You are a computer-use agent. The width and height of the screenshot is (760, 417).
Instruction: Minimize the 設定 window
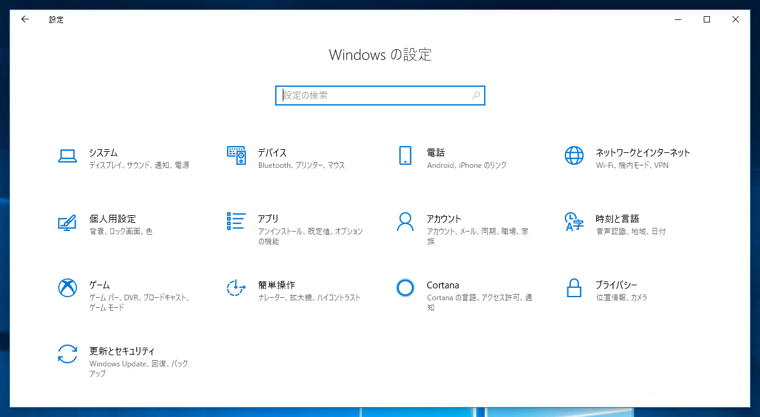pyautogui.click(x=678, y=19)
